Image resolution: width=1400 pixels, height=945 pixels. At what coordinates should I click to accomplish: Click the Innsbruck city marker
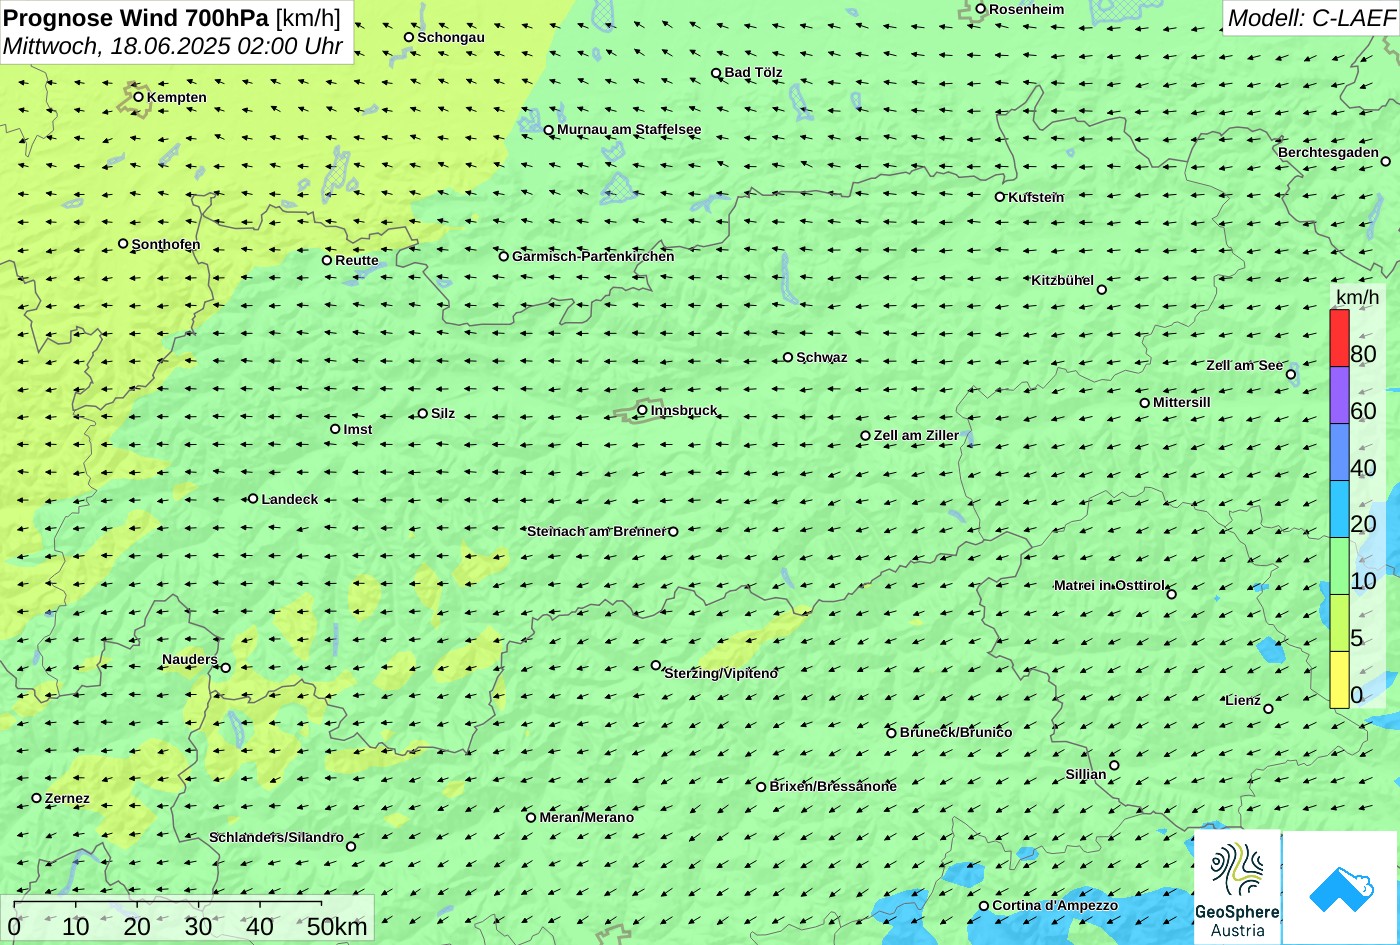(x=642, y=410)
